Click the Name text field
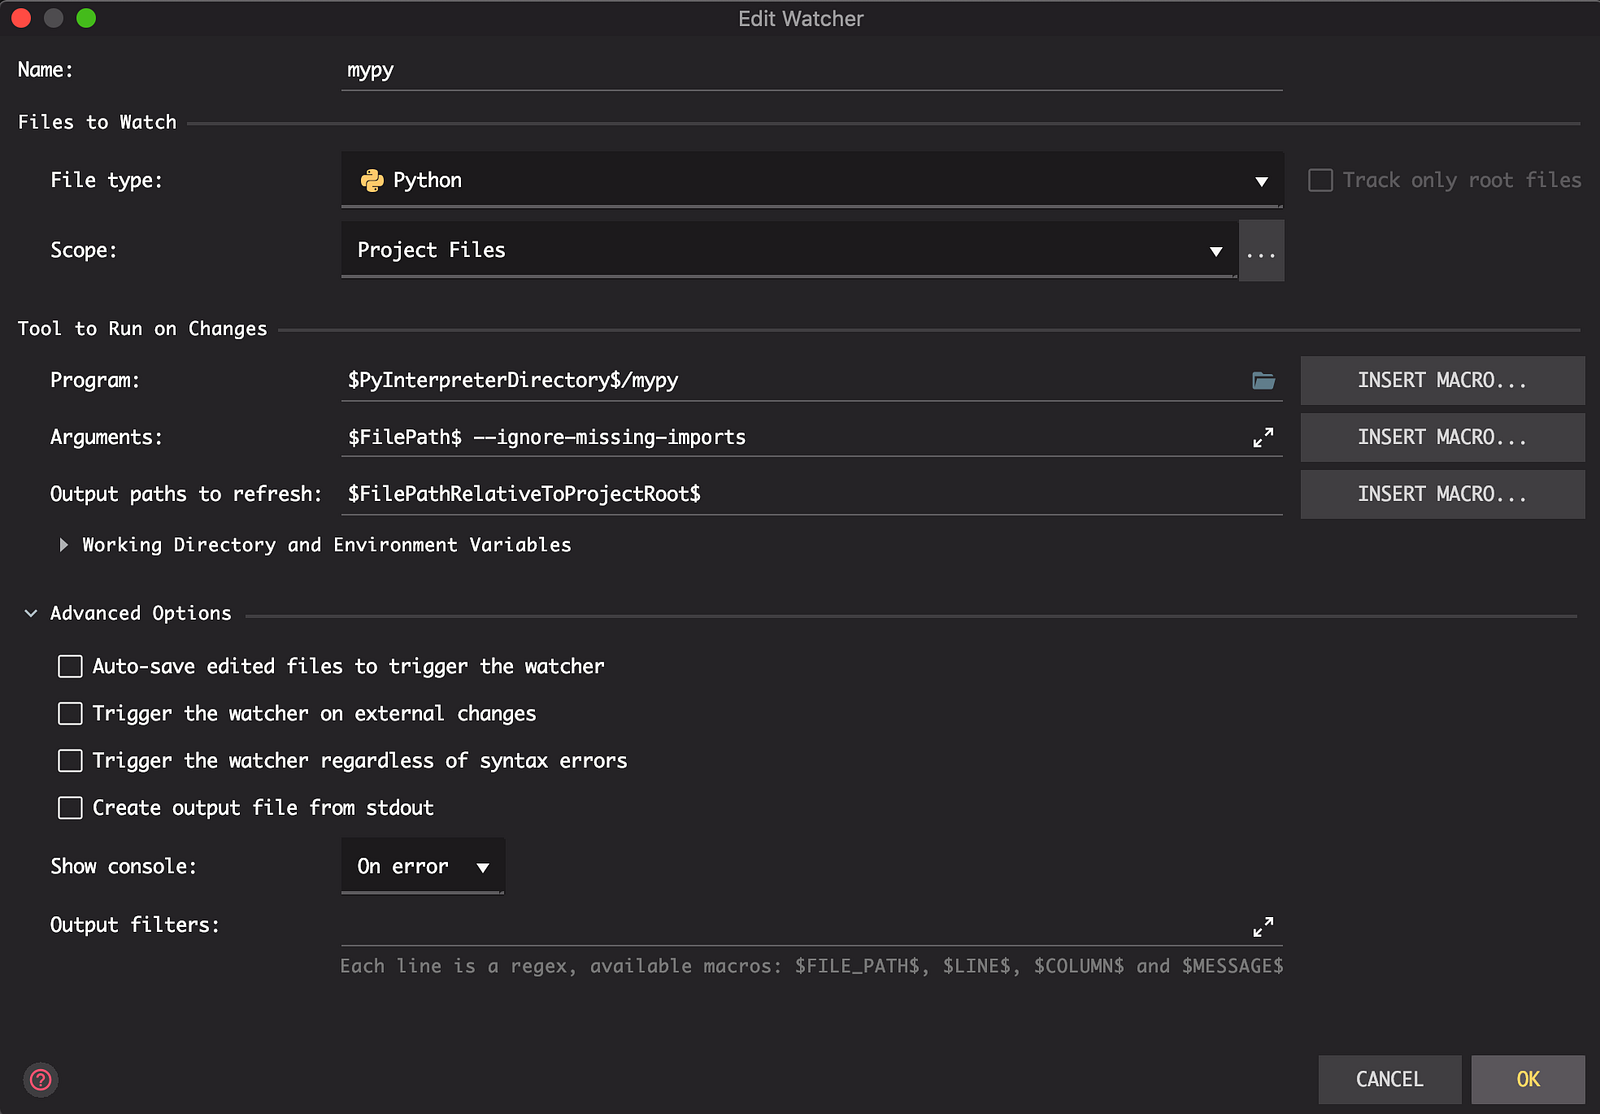This screenshot has height=1114, width=1600. coord(811,71)
